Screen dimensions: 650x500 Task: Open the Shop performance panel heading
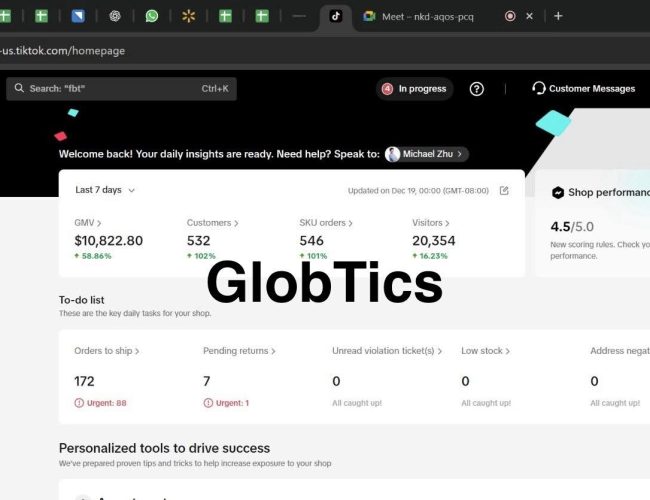click(608, 192)
